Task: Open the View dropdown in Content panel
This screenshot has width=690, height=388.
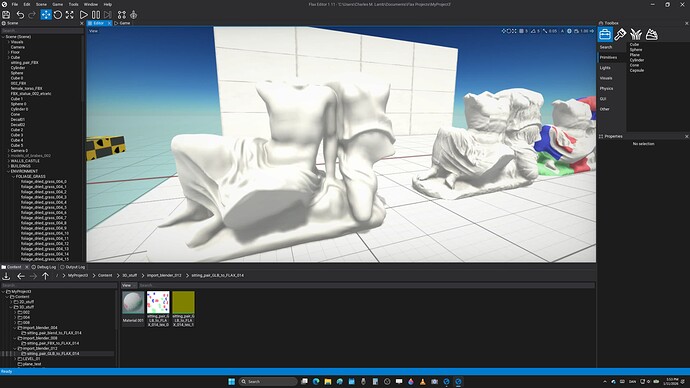Action: pos(128,285)
